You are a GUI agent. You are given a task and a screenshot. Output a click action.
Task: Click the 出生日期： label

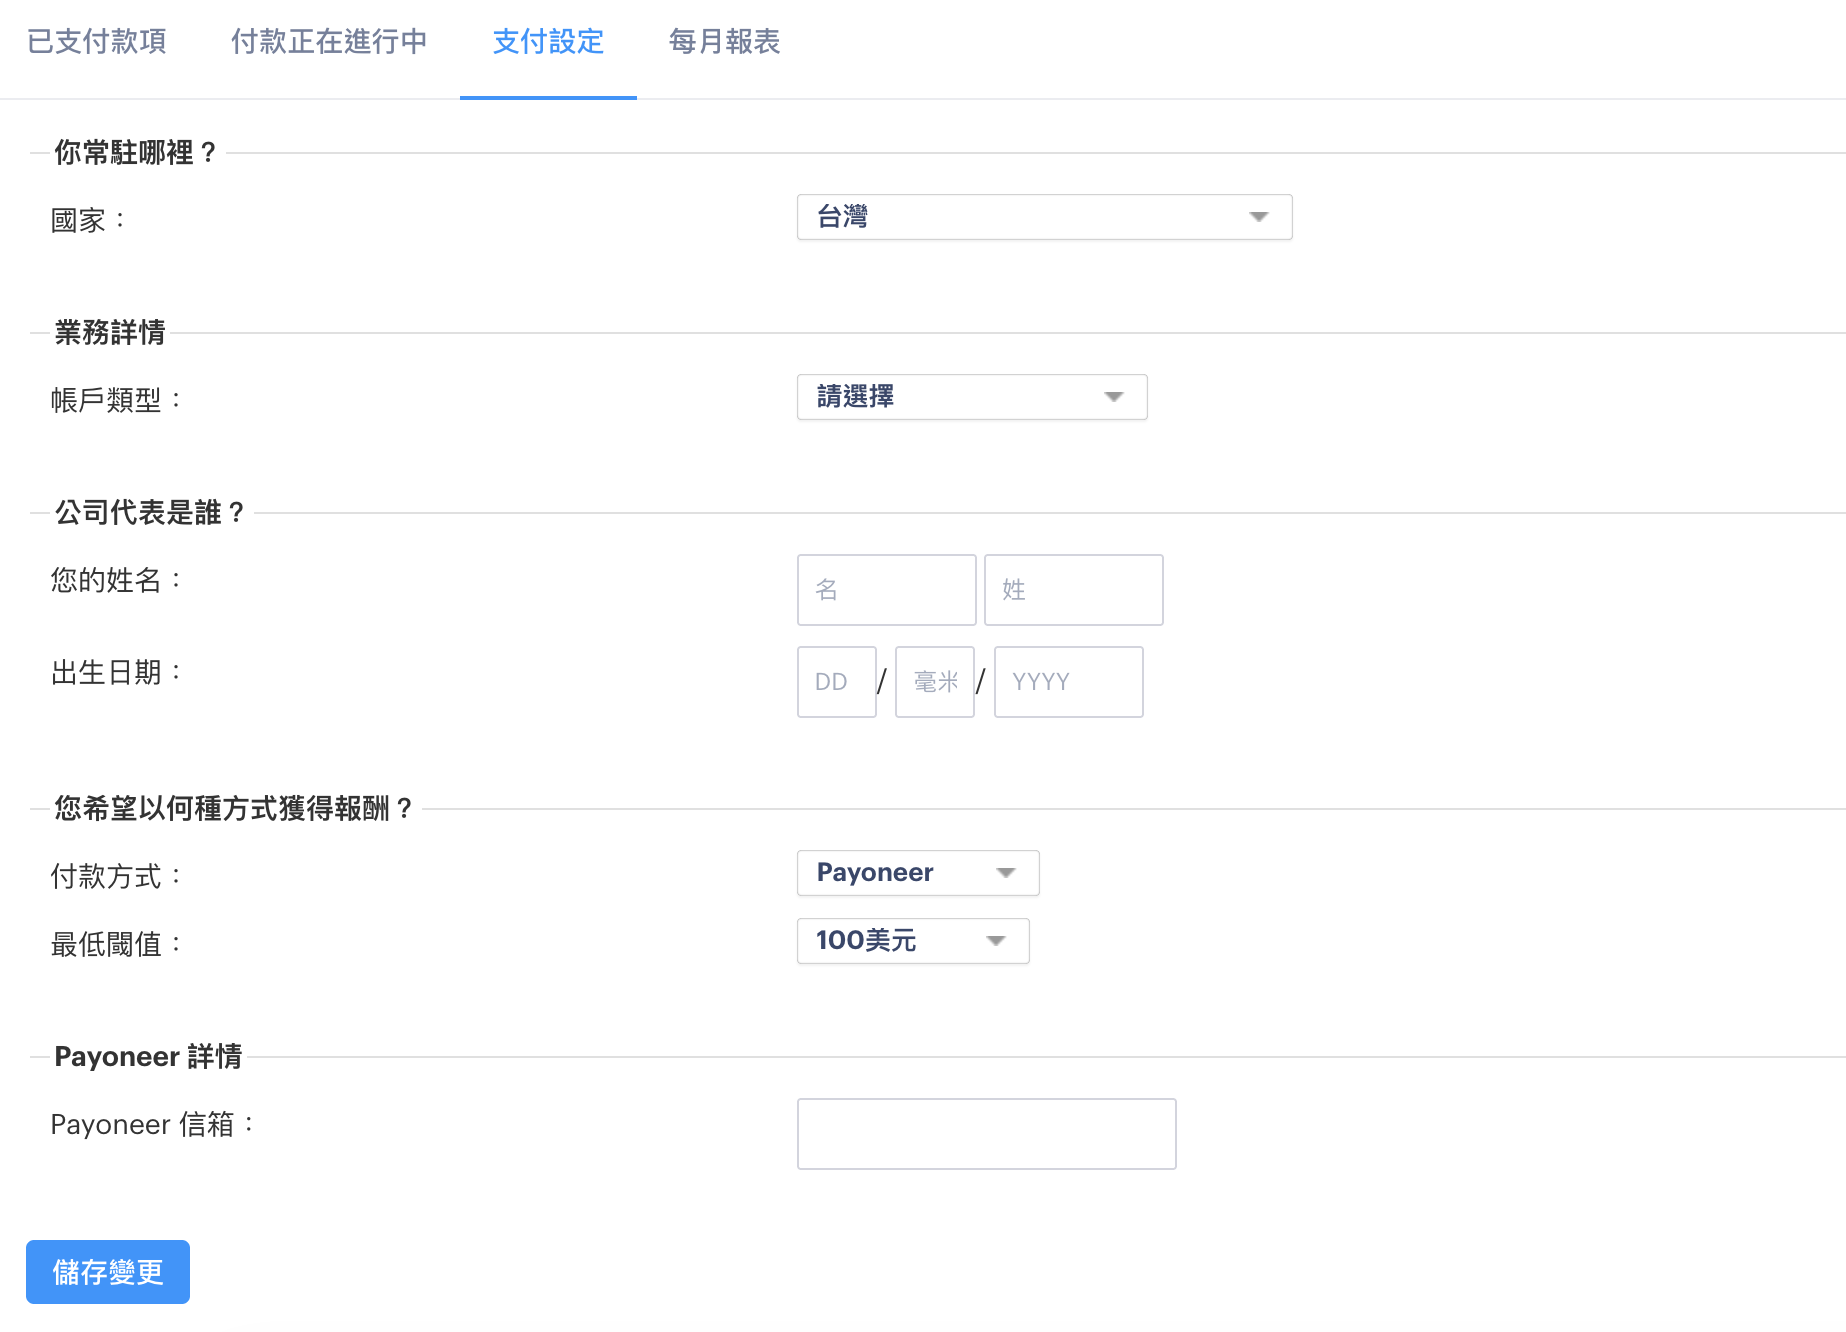click(x=116, y=672)
